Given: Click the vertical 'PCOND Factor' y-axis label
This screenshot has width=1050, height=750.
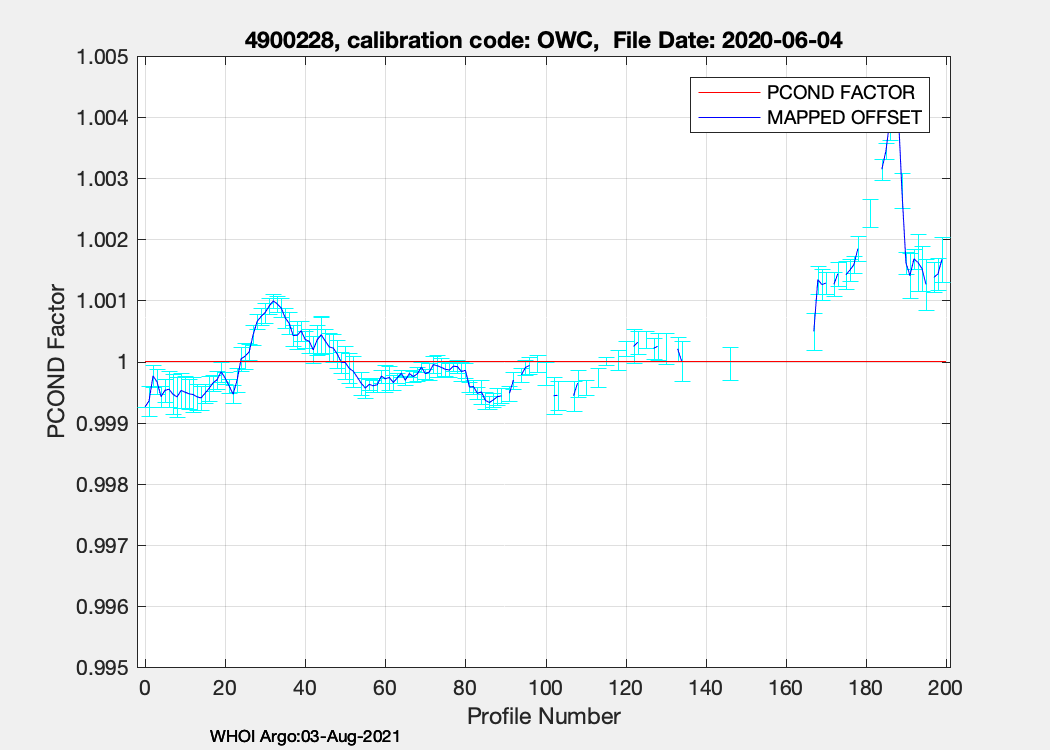Looking at the screenshot, I should [x=58, y=362].
